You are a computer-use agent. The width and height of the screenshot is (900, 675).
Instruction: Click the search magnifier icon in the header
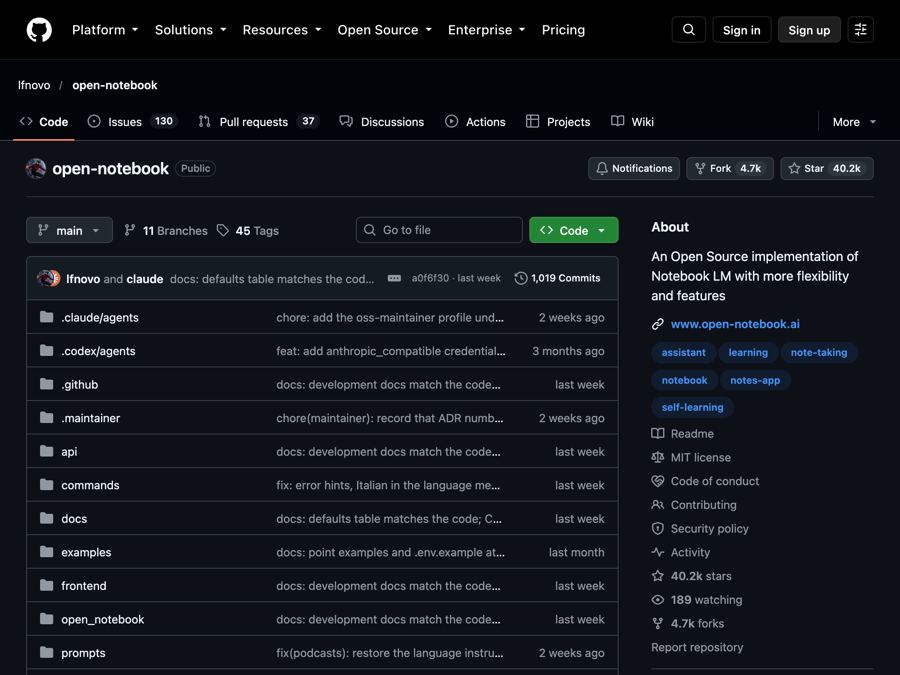tap(689, 30)
